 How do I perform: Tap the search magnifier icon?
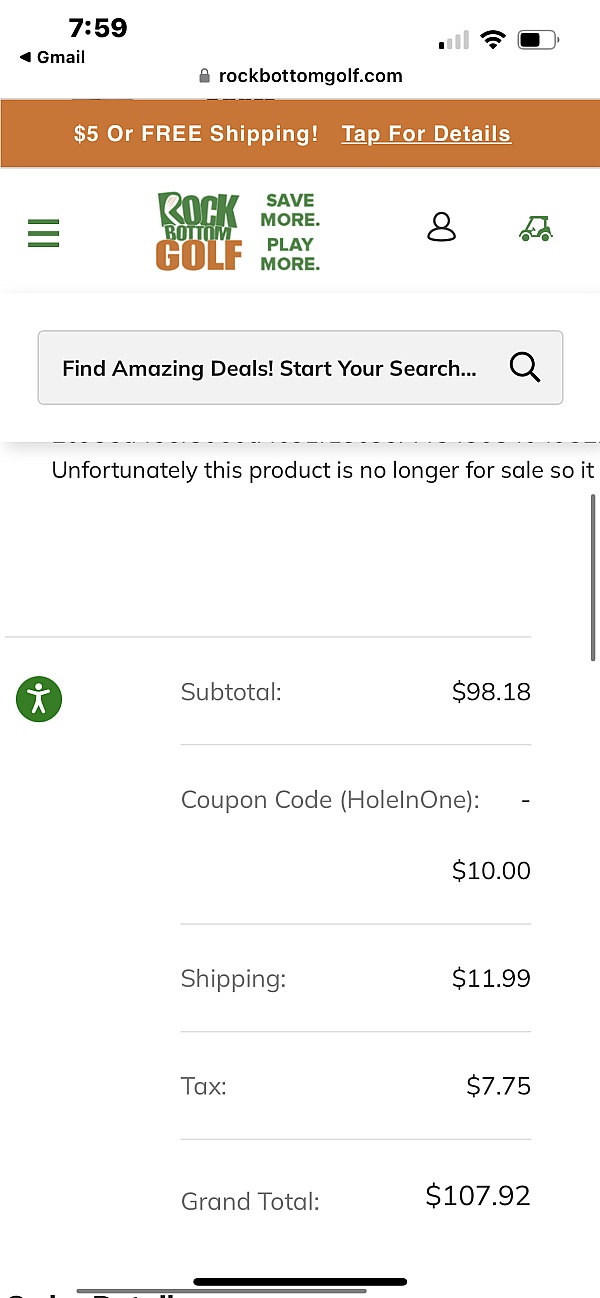[524, 368]
